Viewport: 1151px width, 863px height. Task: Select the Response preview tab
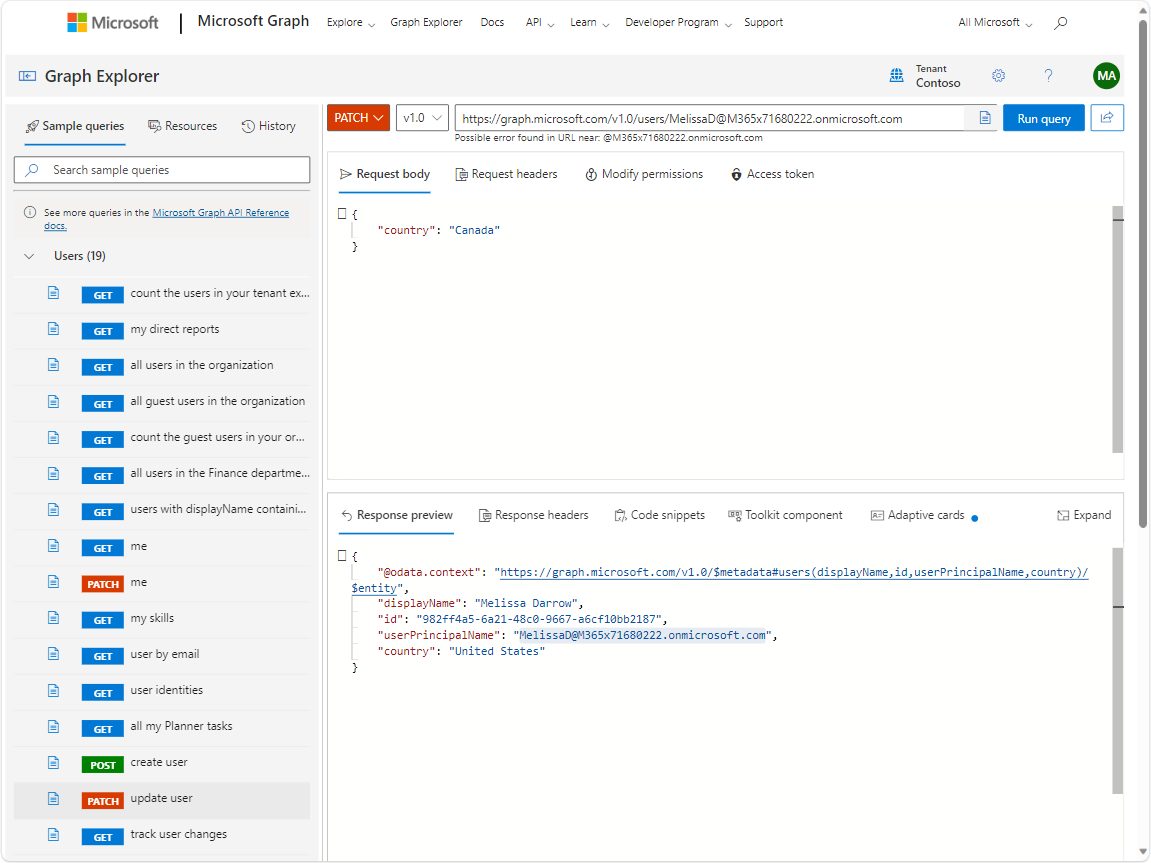[397, 515]
